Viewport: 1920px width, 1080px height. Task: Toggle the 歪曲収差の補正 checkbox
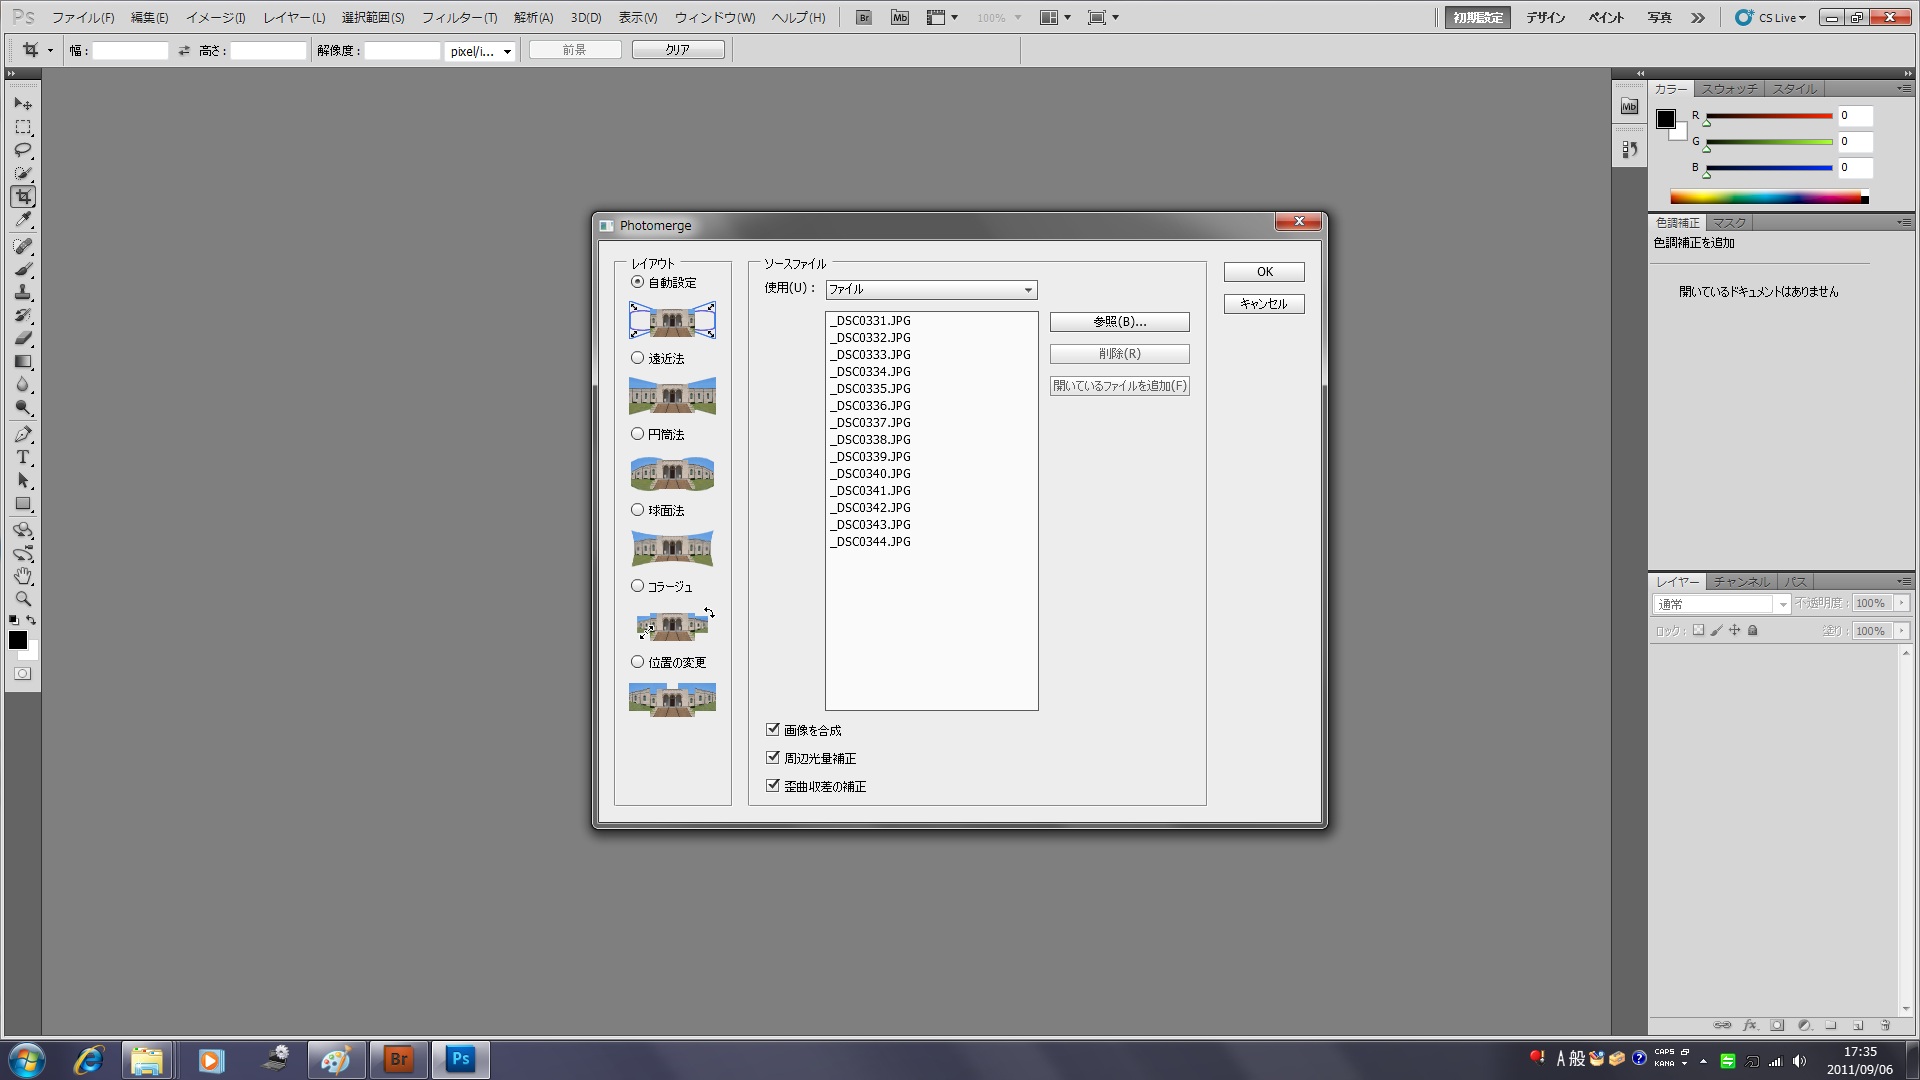pos(772,786)
